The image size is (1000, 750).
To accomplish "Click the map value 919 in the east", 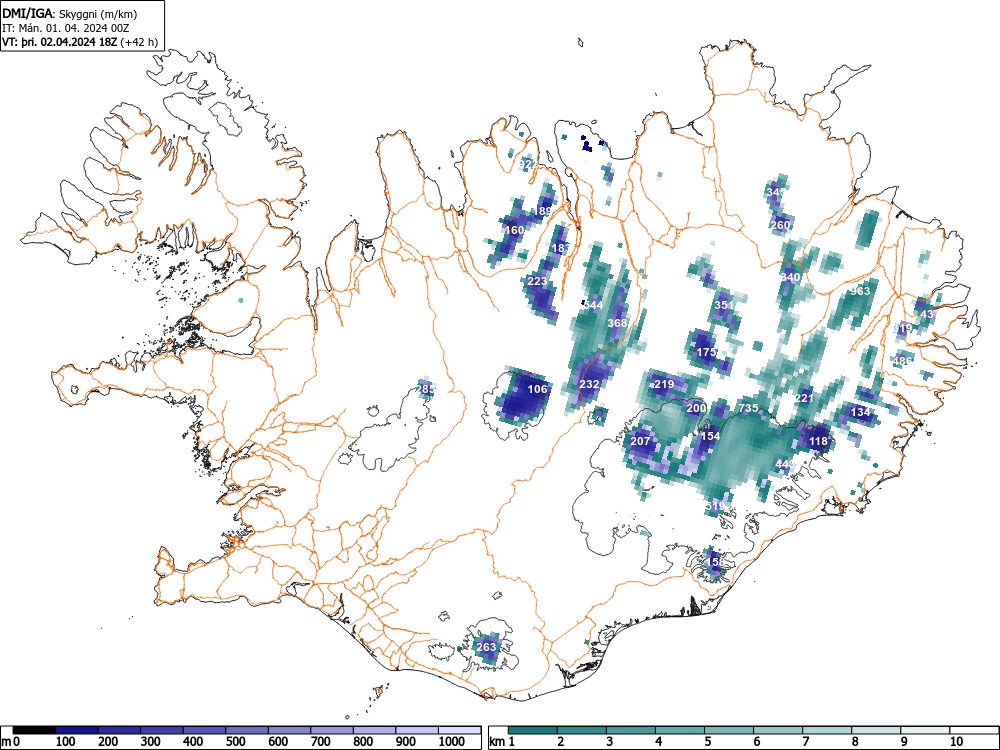I will pos(902,328).
